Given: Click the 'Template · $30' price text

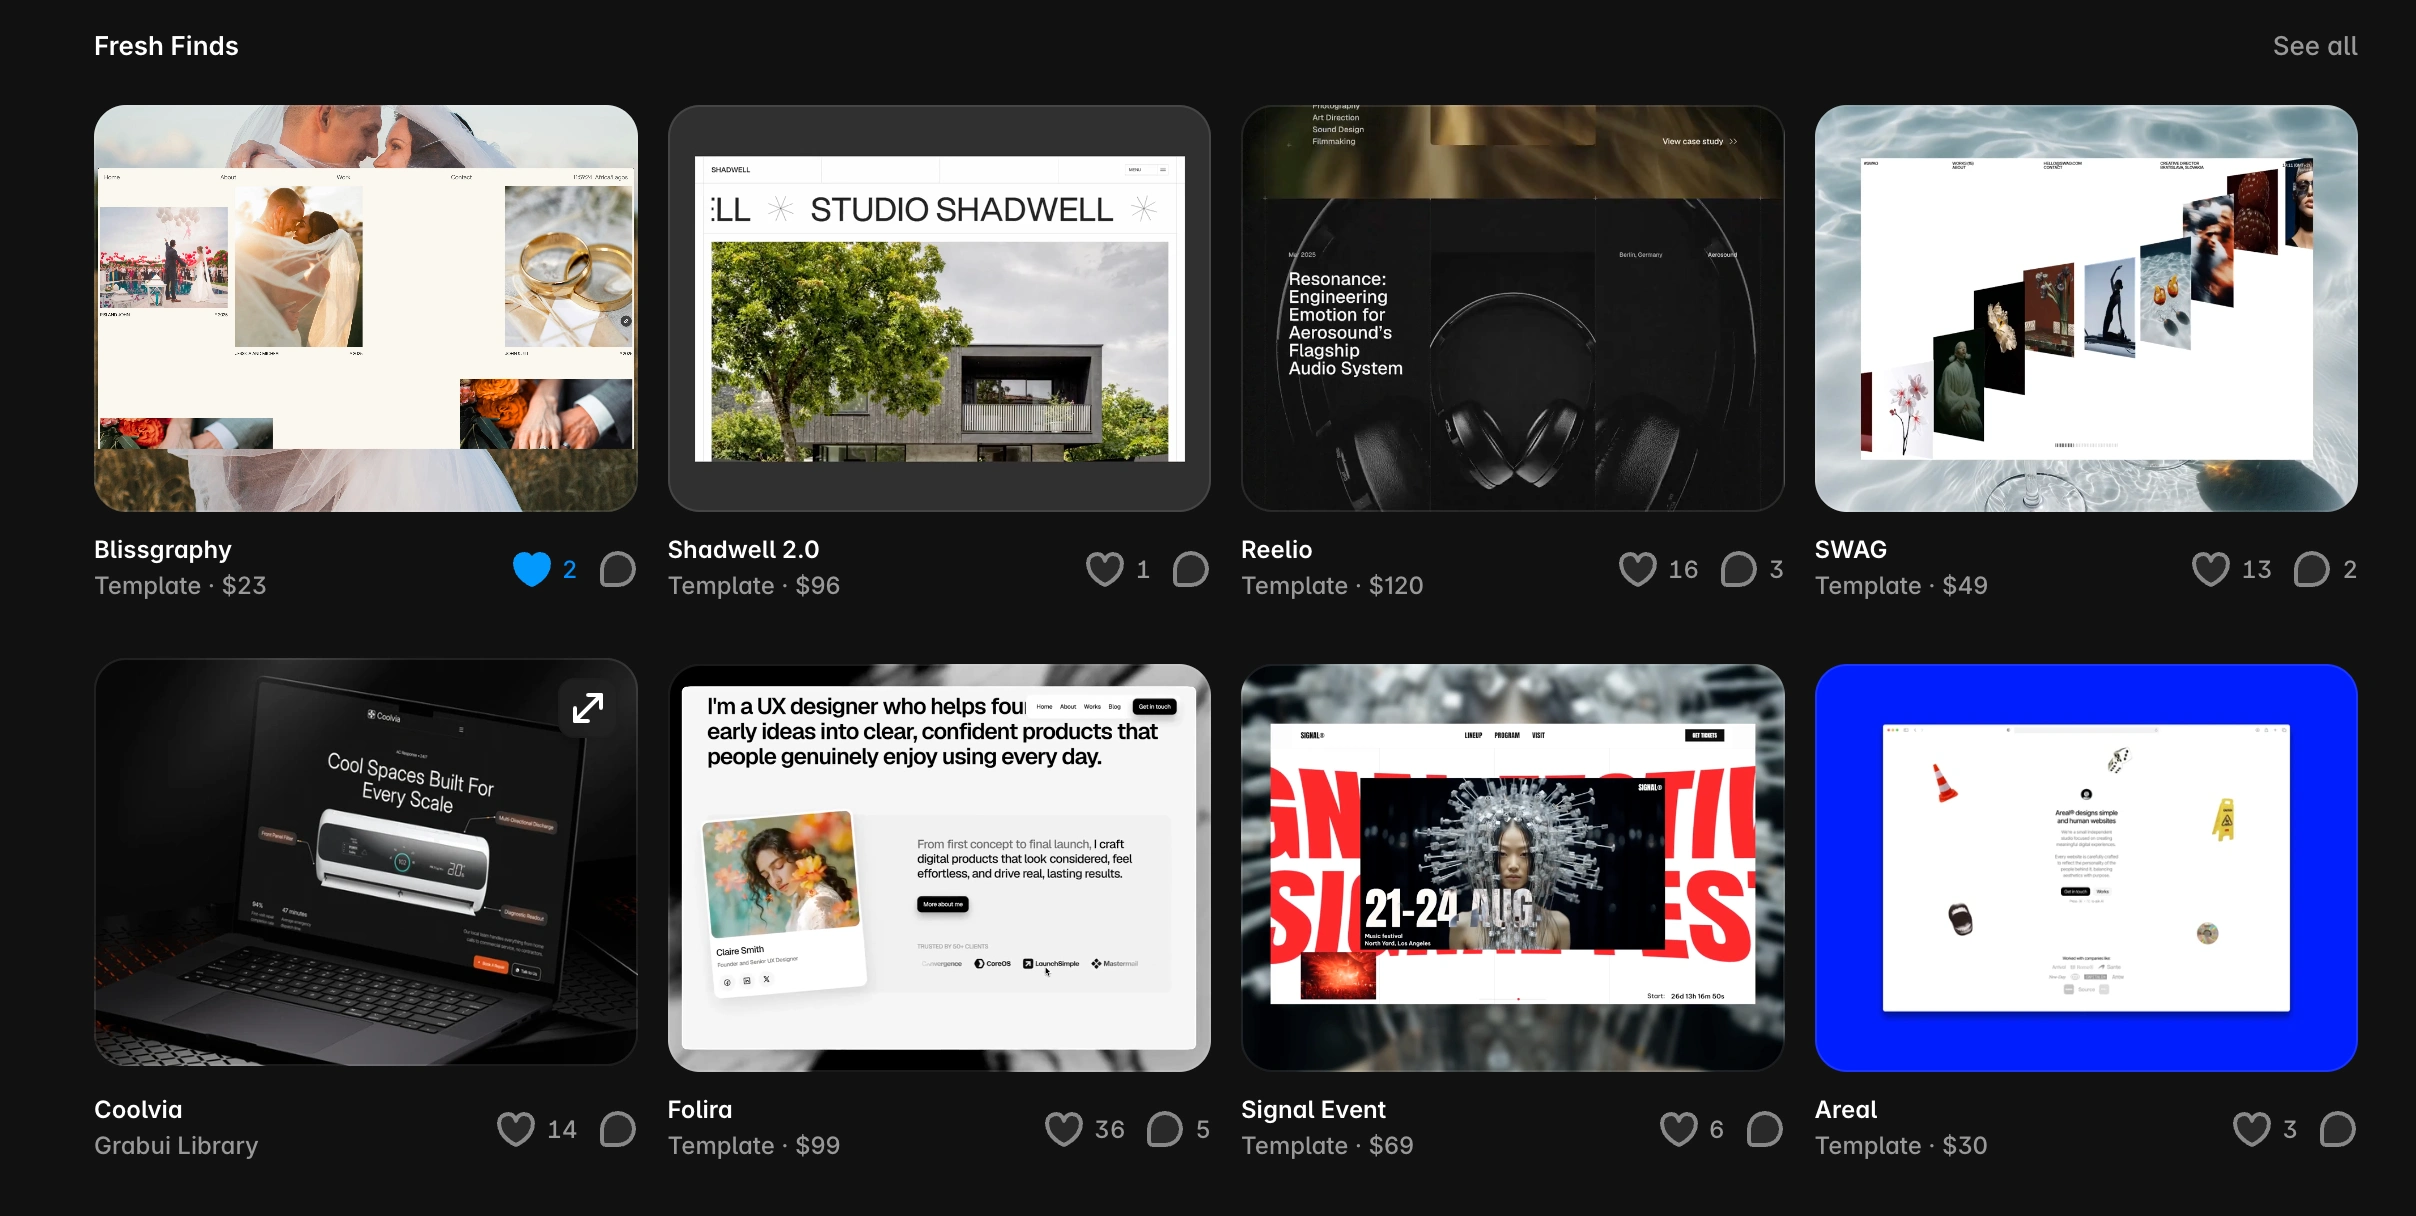Looking at the screenshot, I should pos(1901,1146).
